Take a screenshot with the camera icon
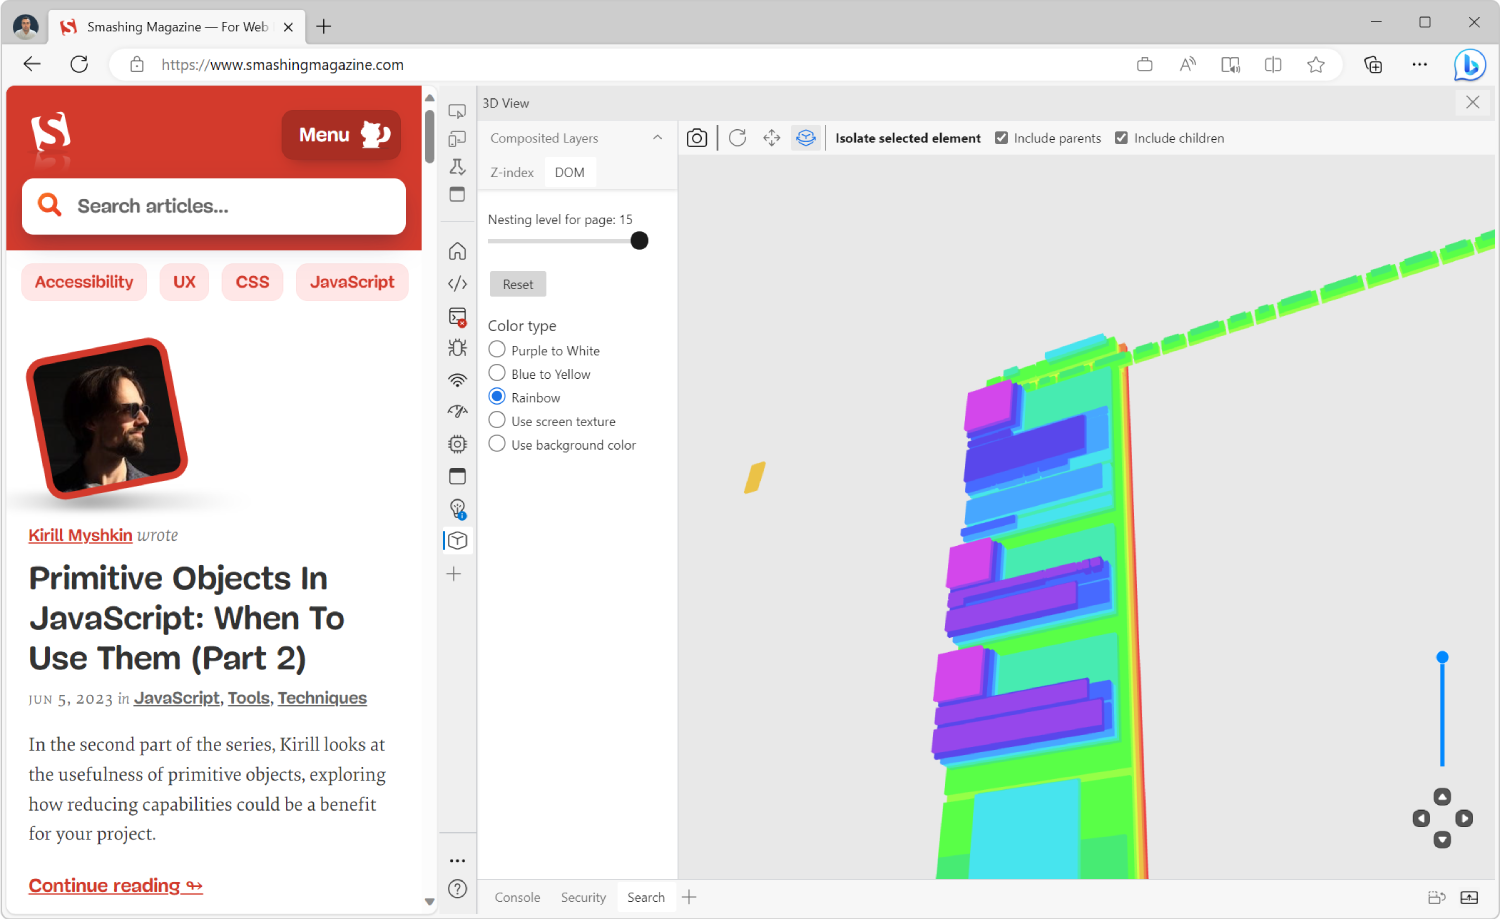The height and width of the screenshot is (919, 1500). pos(697,138)
